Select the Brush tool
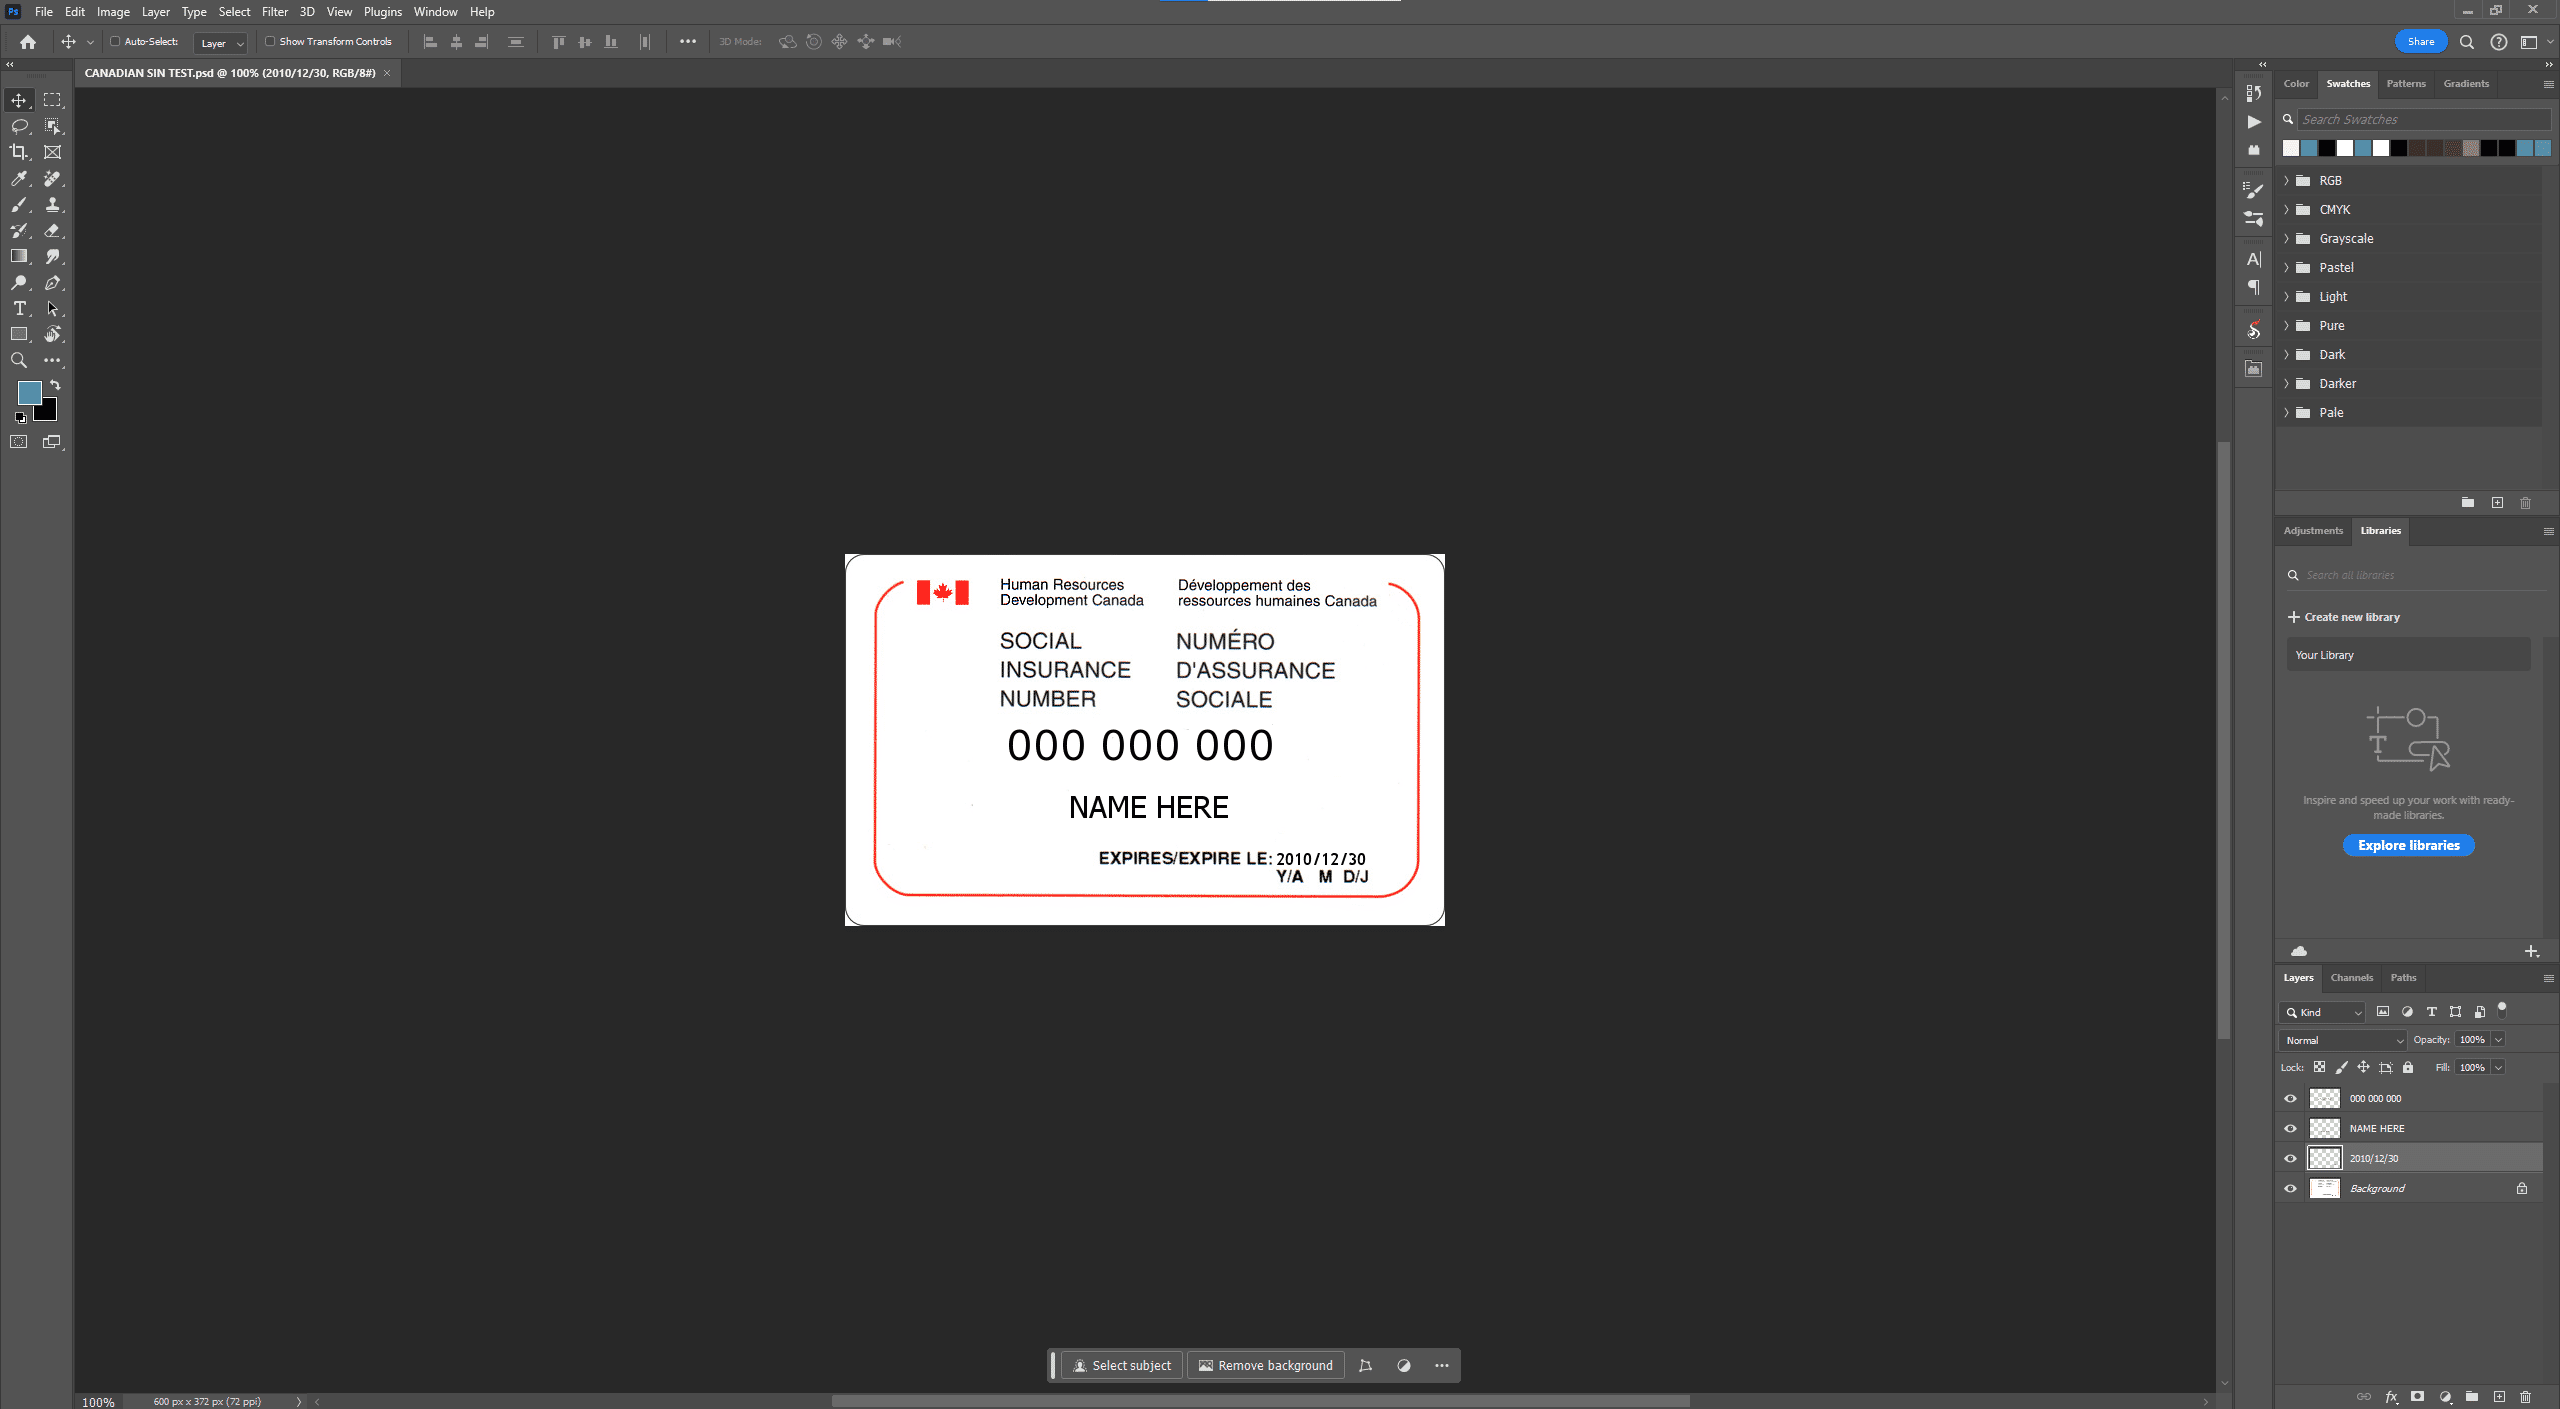Image resolution: width=2560 pixels, height=1409 pixels. tap(19, 204)
